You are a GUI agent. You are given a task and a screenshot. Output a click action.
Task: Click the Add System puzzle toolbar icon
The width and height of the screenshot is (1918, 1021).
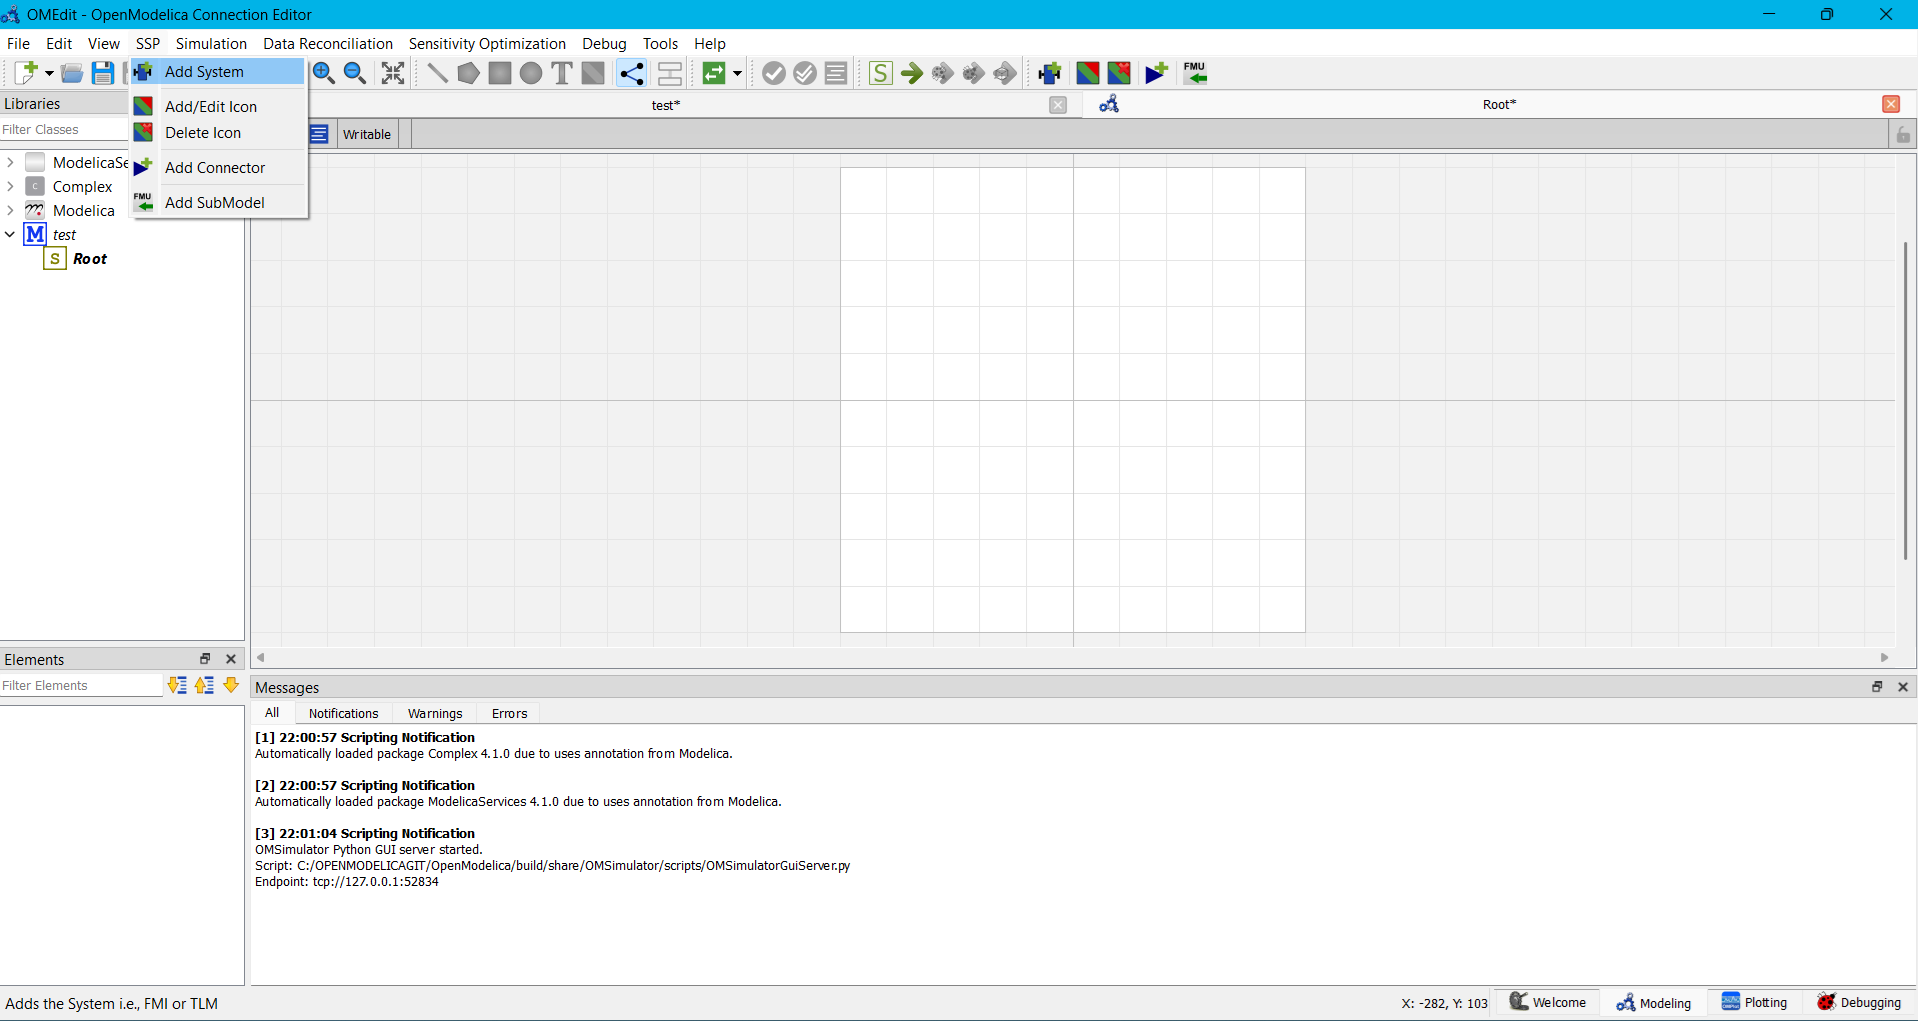point(1049,73)
